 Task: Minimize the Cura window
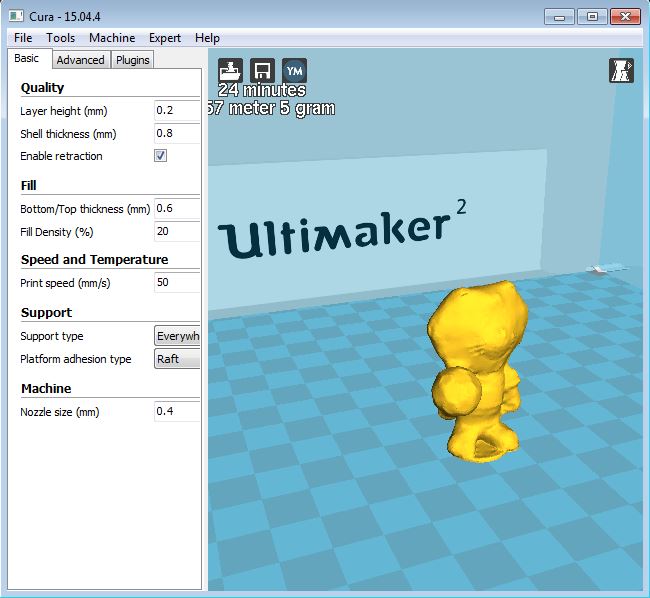[x=559, y=17]
